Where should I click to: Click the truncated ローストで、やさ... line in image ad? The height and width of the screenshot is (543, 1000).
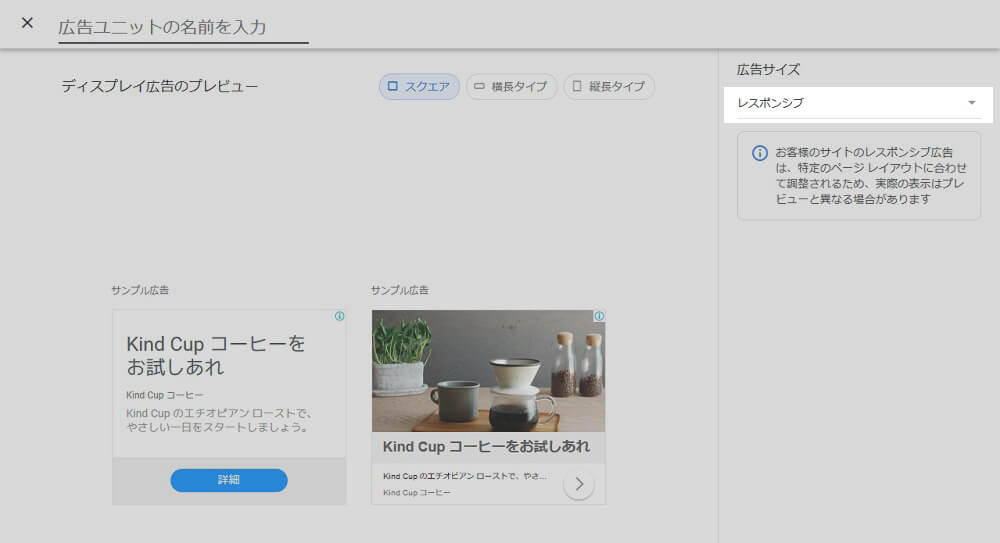464,476
